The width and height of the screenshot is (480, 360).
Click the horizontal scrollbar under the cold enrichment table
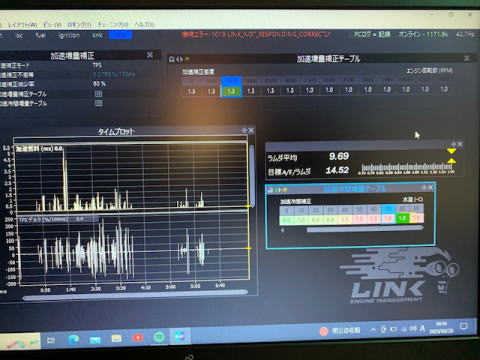(365, 229)
